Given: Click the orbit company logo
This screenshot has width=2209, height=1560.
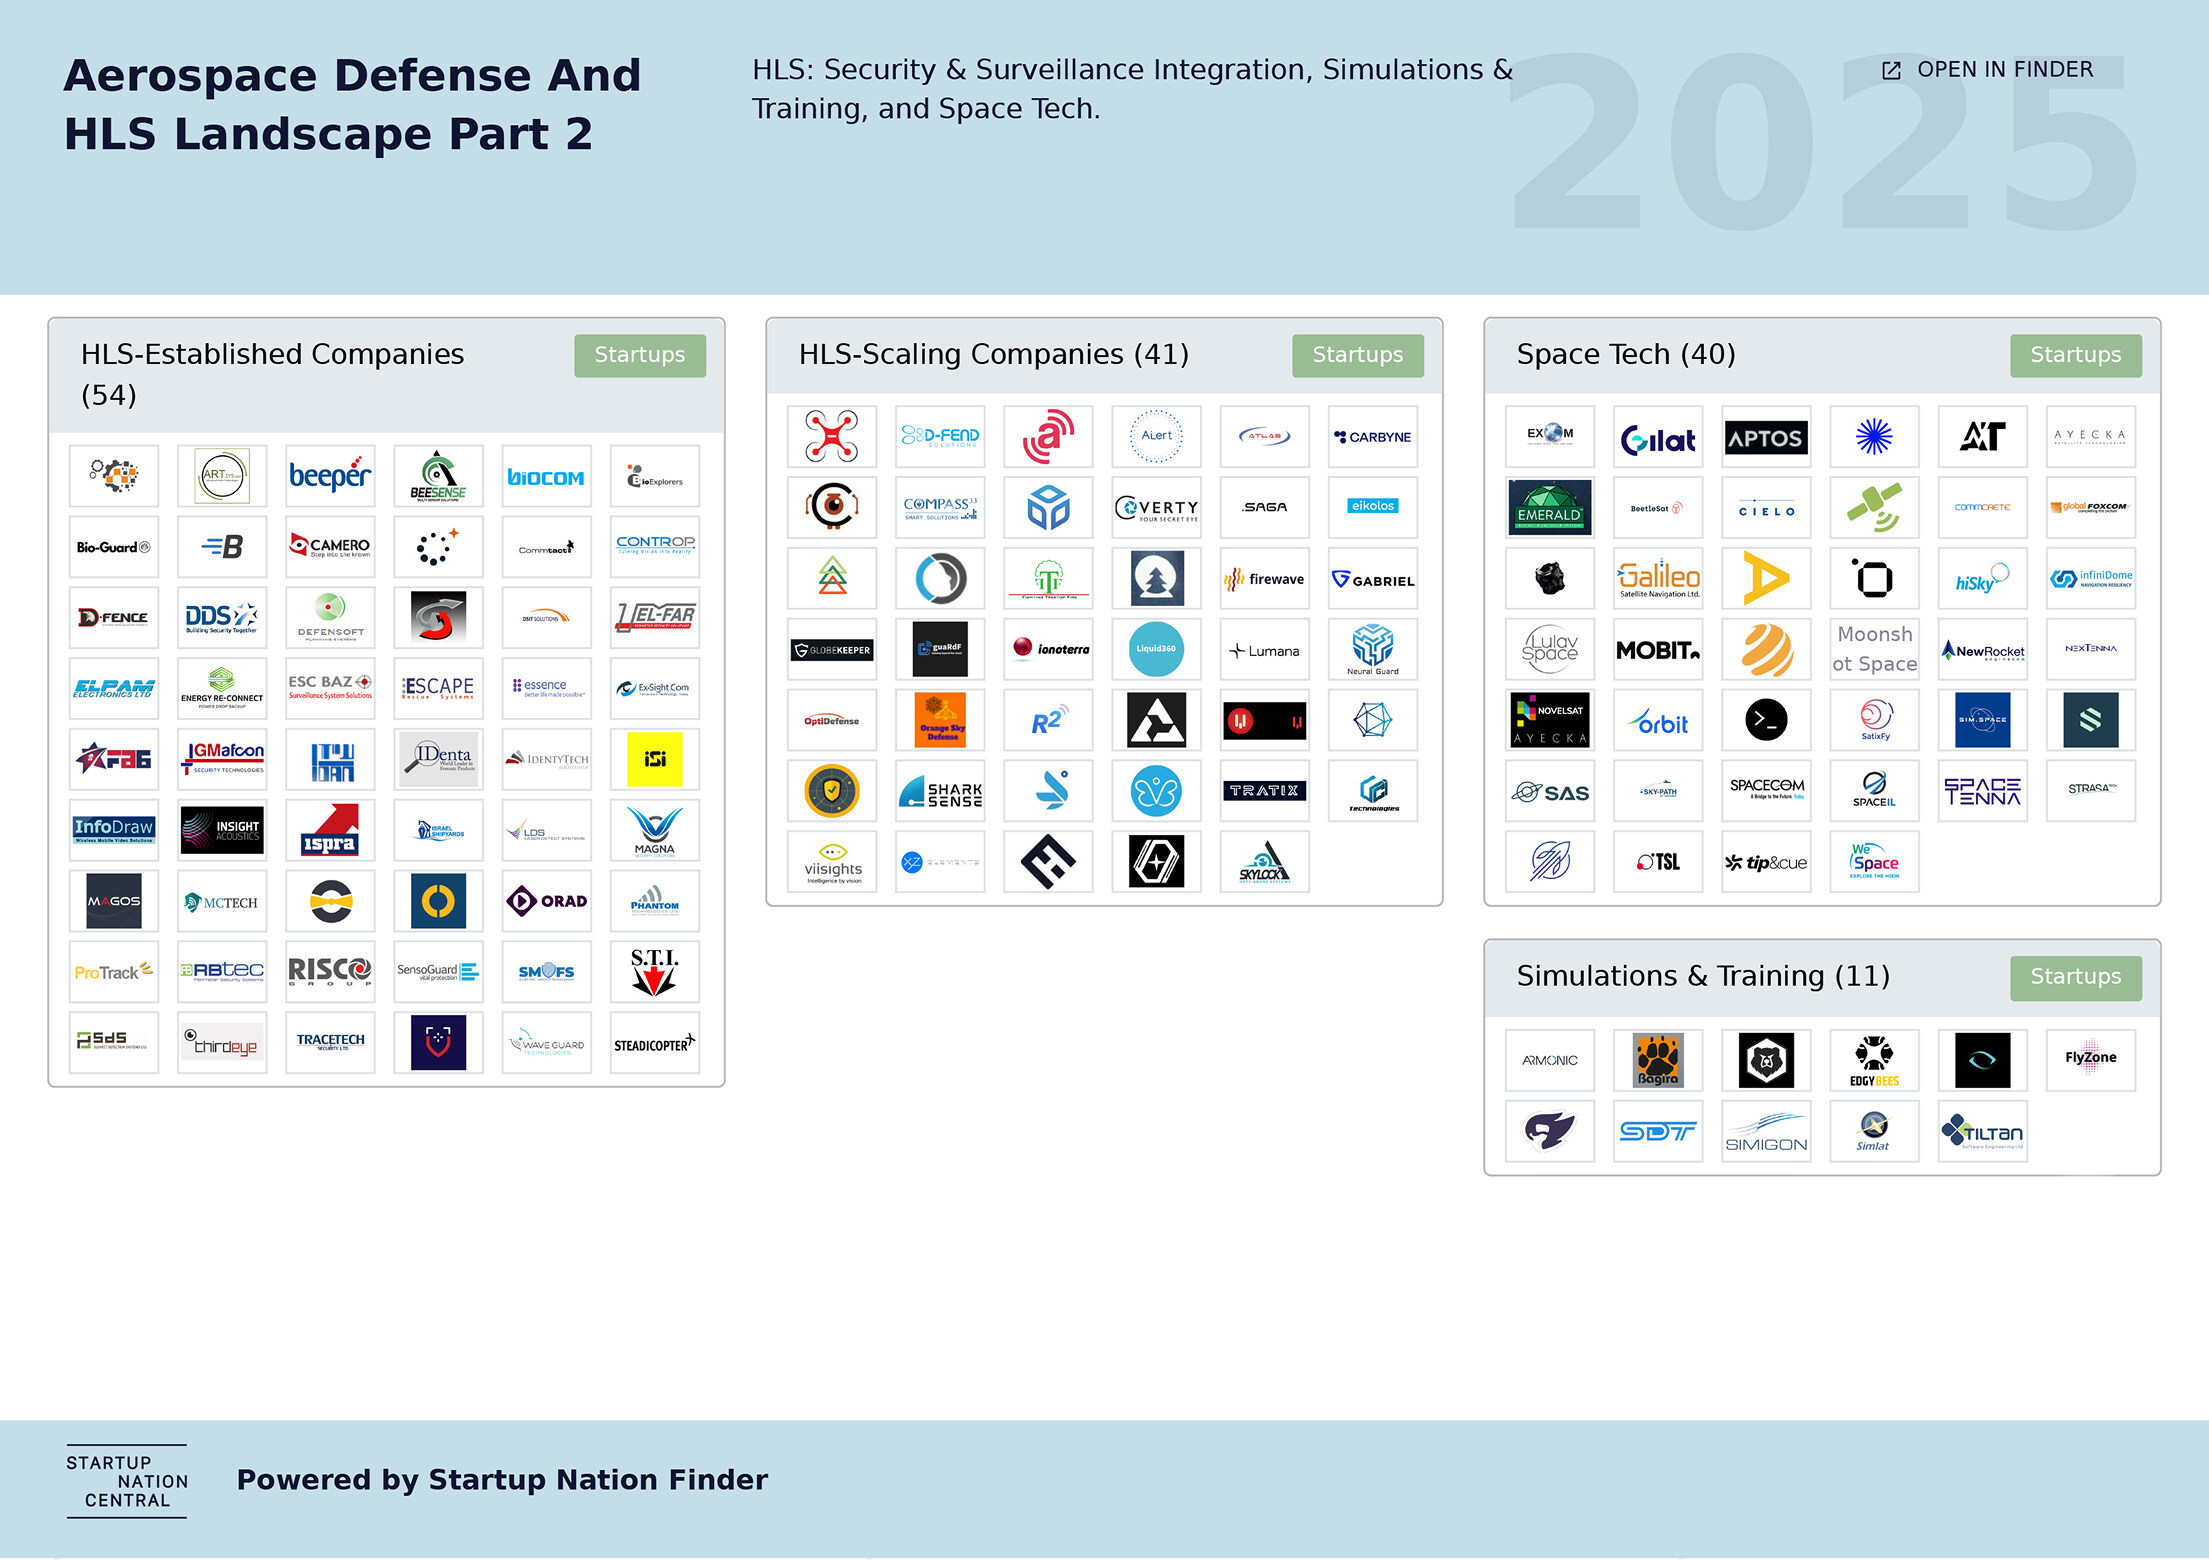Looking at the screenshot, I should tap(1658, 721).
